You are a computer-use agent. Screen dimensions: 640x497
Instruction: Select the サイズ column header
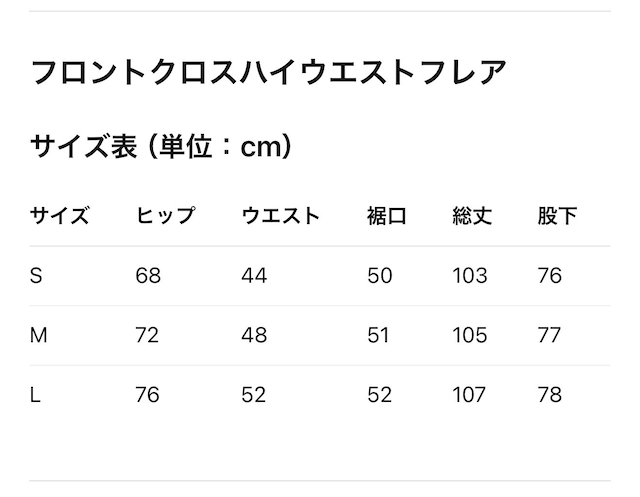59,216
